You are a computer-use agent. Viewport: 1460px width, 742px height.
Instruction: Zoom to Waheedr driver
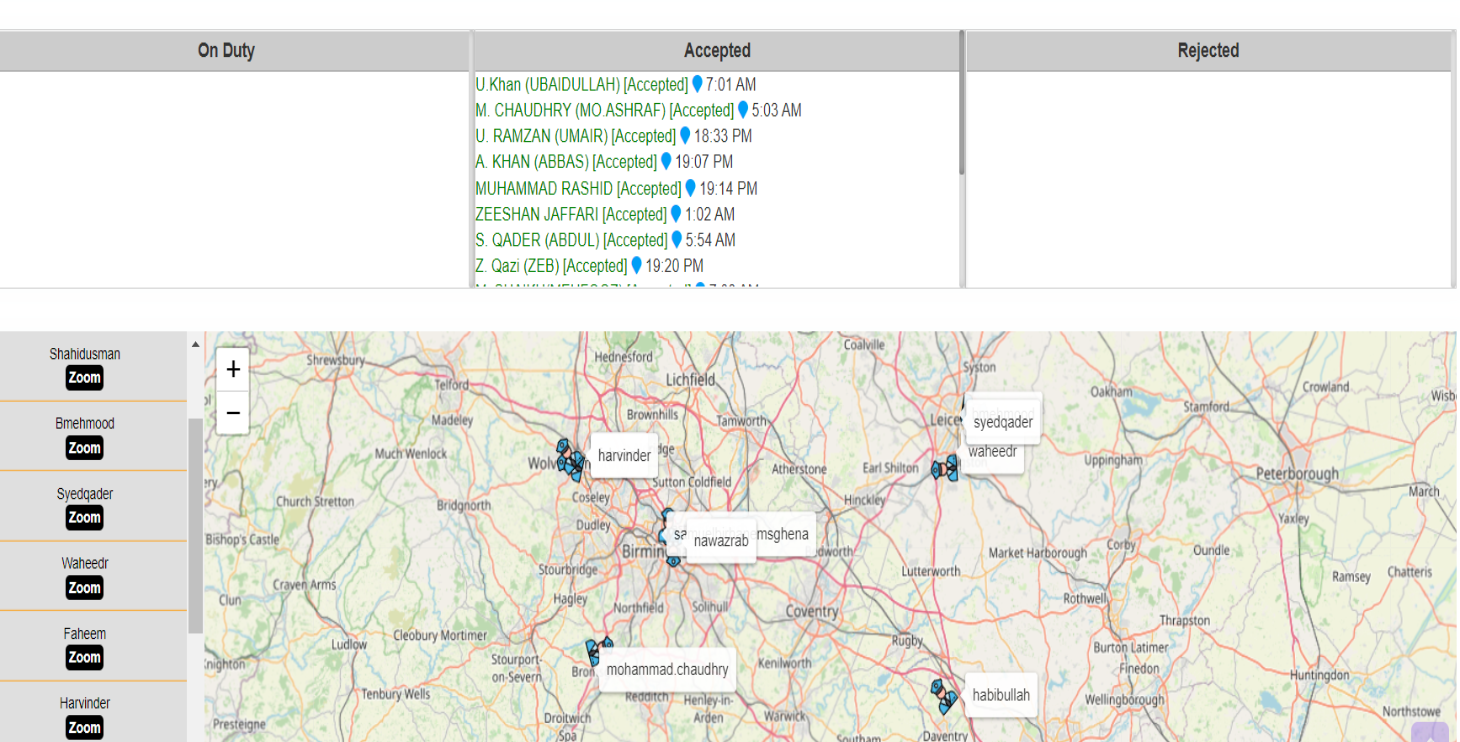pos(85,588)
